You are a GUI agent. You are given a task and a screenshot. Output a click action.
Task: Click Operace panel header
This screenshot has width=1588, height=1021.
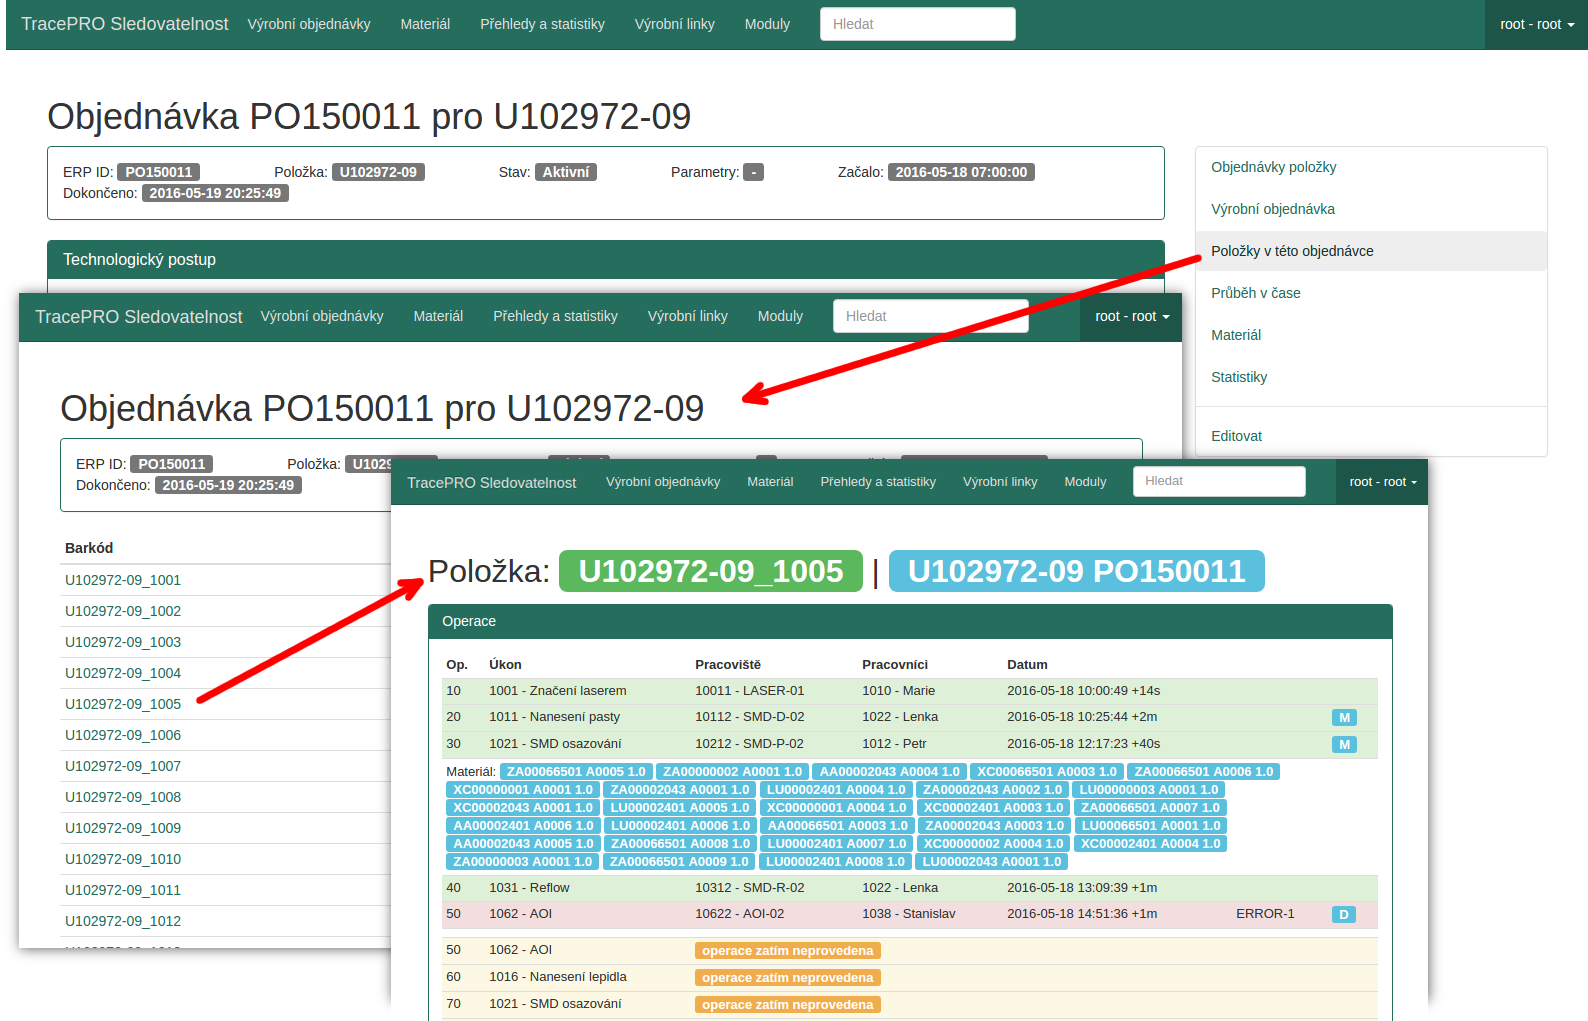click(910, 622)
